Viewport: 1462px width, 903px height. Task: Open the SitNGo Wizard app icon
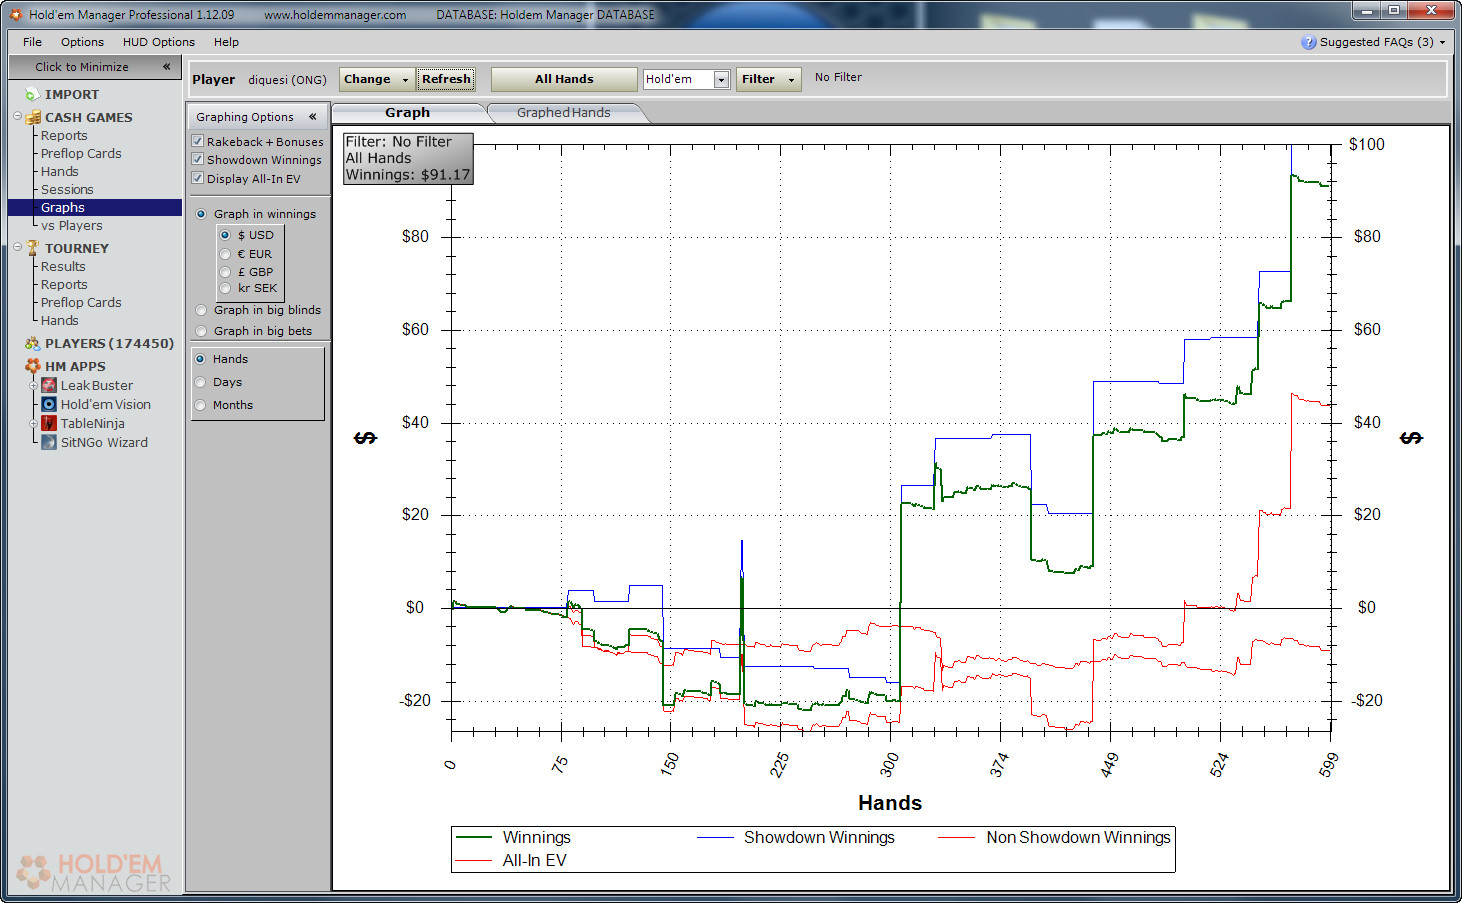[49, 442]
